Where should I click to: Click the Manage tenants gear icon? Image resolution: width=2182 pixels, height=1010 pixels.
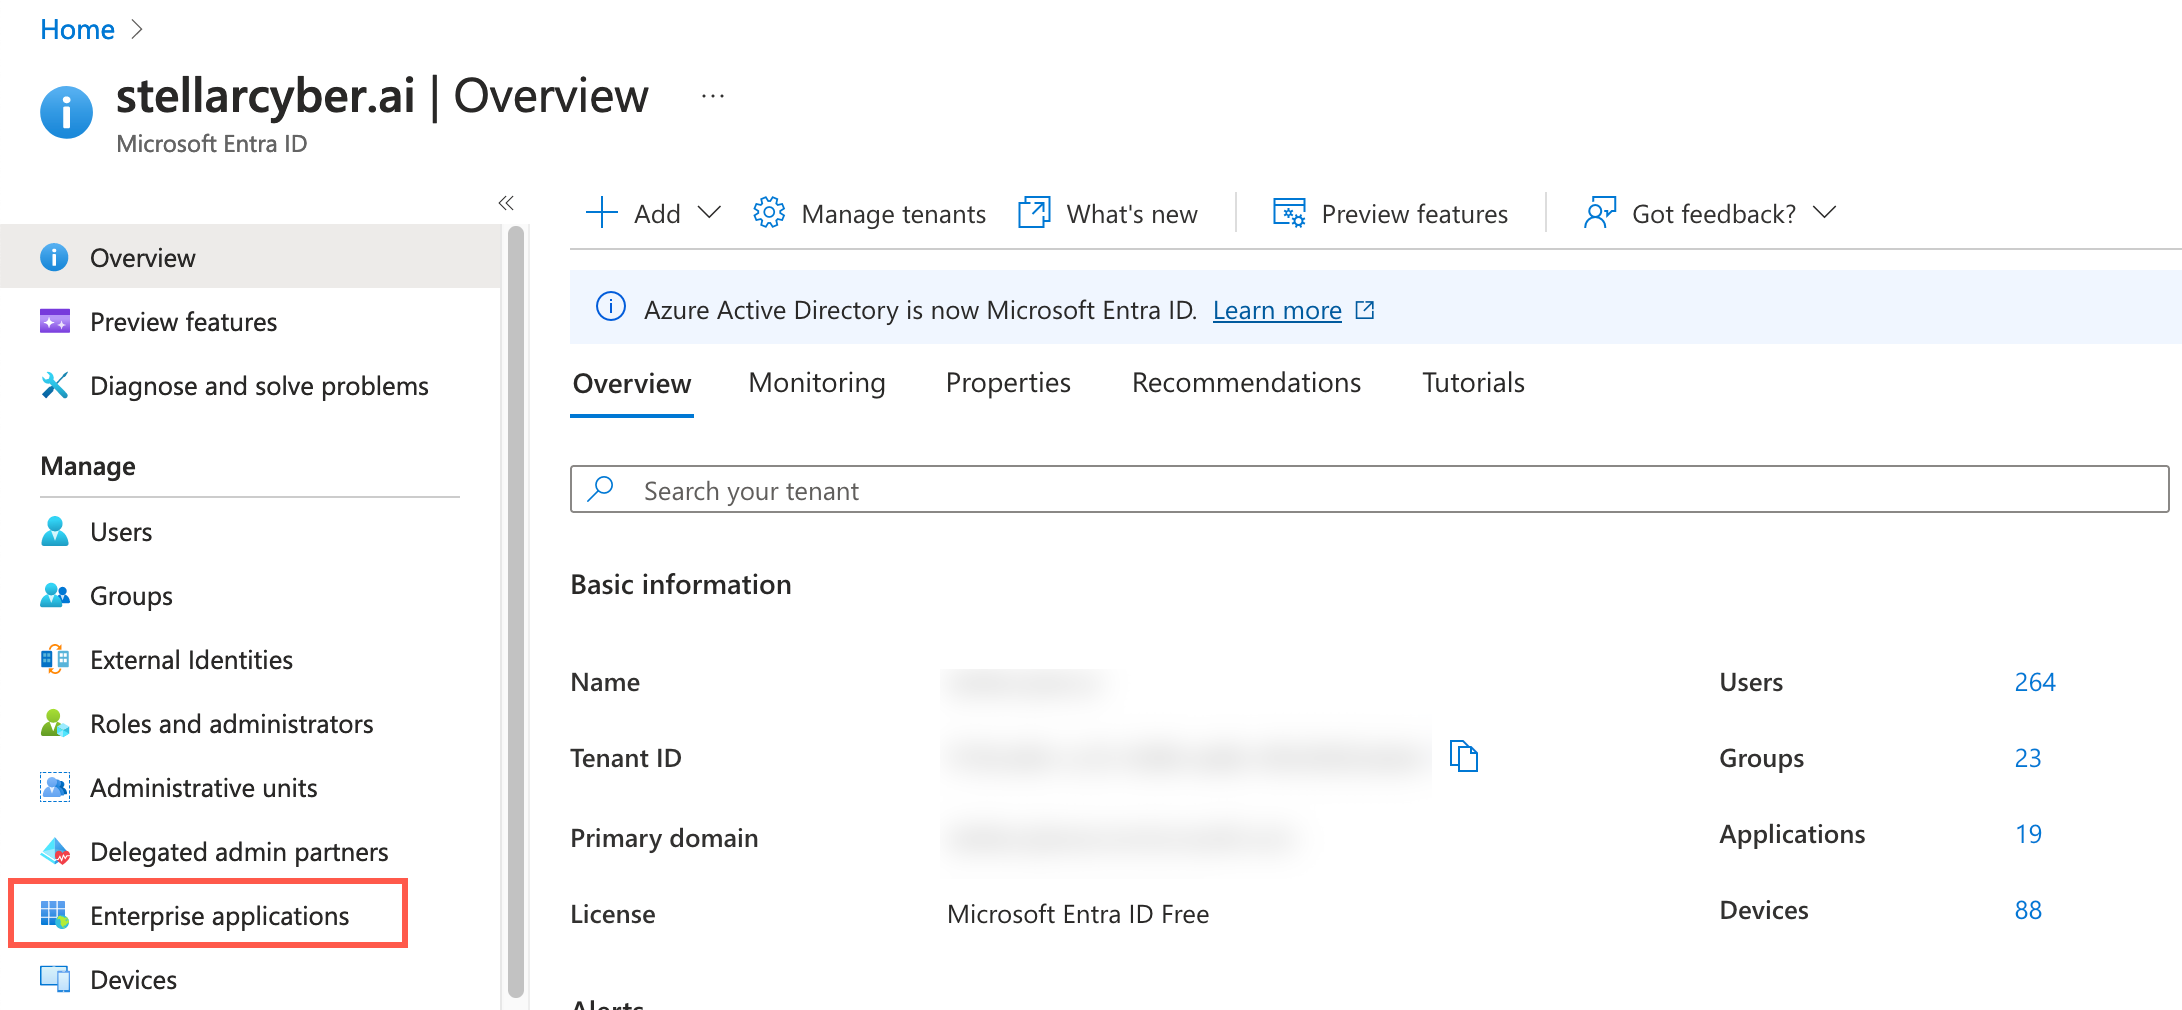coord(768,213)
